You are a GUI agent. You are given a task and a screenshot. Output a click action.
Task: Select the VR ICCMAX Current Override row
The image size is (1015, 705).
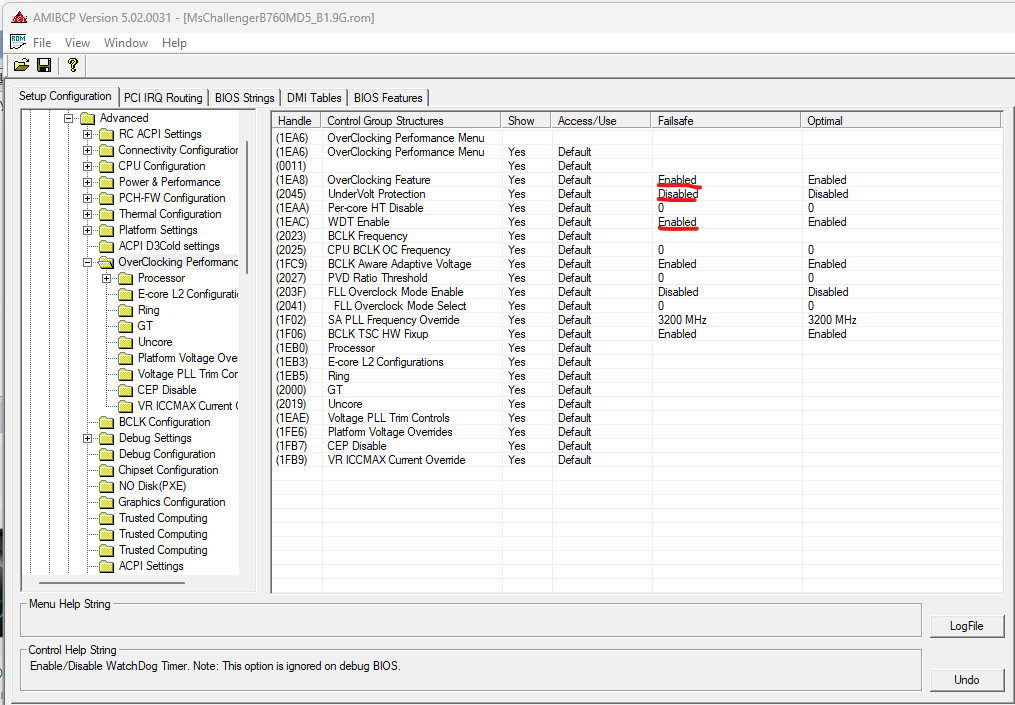pos(638,460)
